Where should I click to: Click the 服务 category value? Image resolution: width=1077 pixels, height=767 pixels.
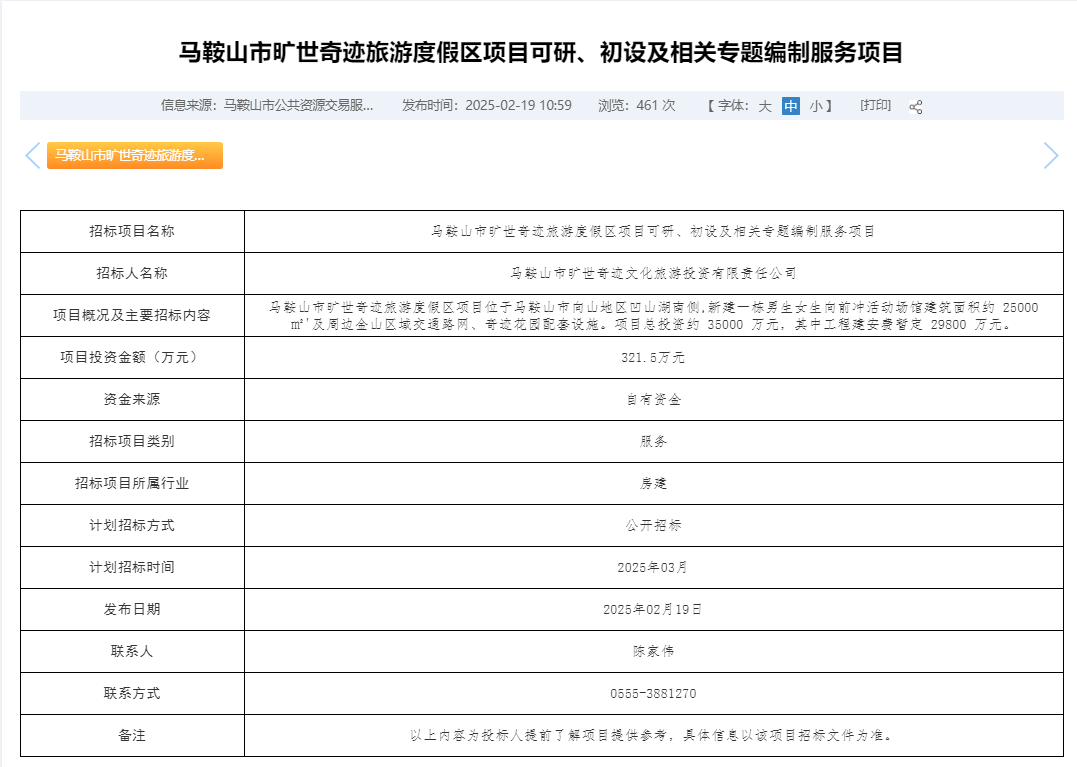[x=653, y=442]
